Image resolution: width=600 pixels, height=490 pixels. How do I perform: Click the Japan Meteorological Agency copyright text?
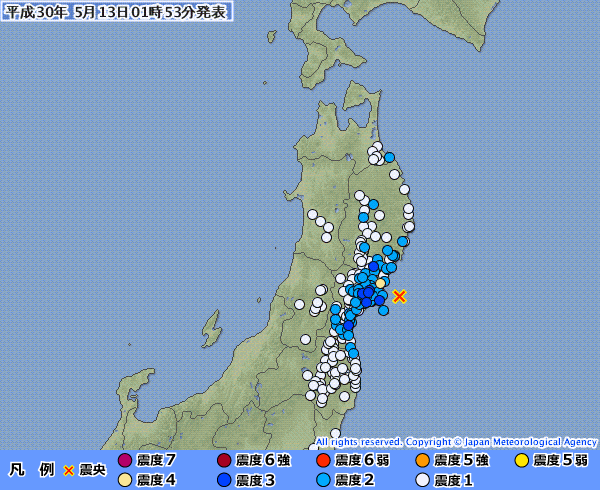[x=457, y=442]
